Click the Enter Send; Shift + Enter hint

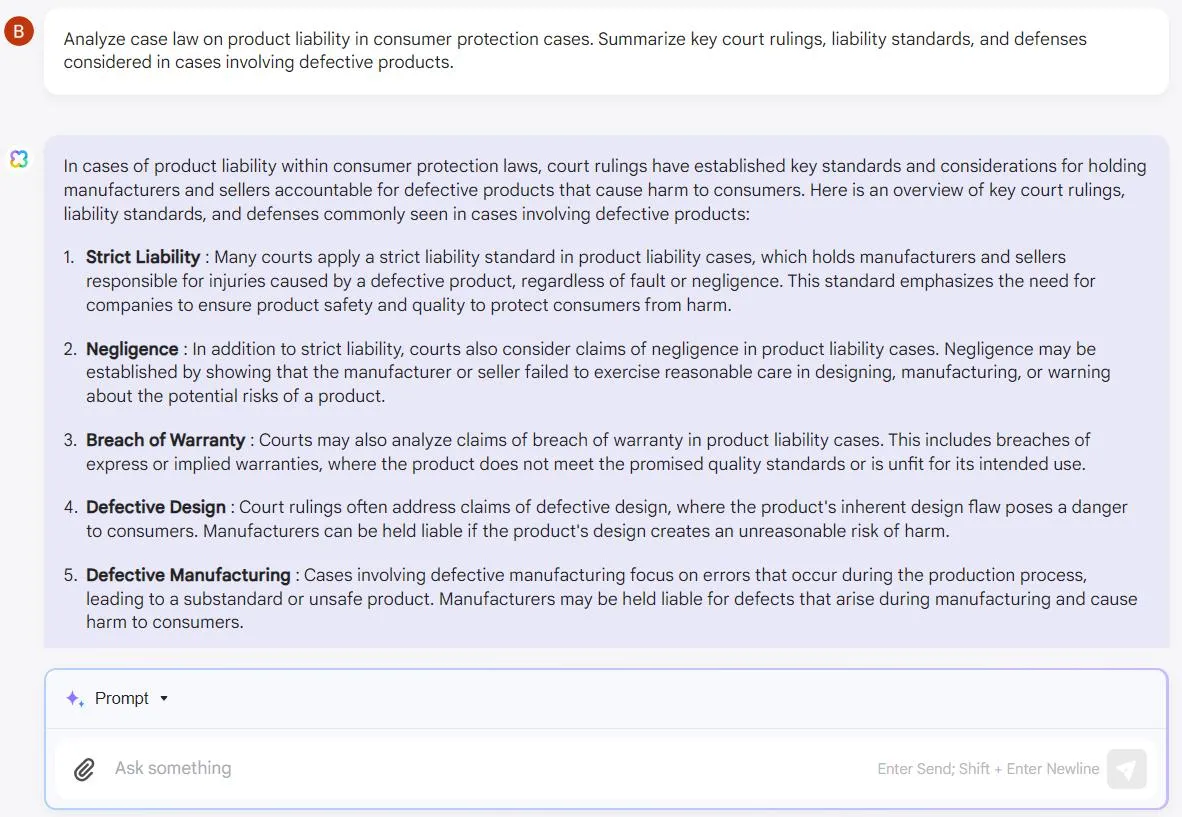click(x=988, y=769)
